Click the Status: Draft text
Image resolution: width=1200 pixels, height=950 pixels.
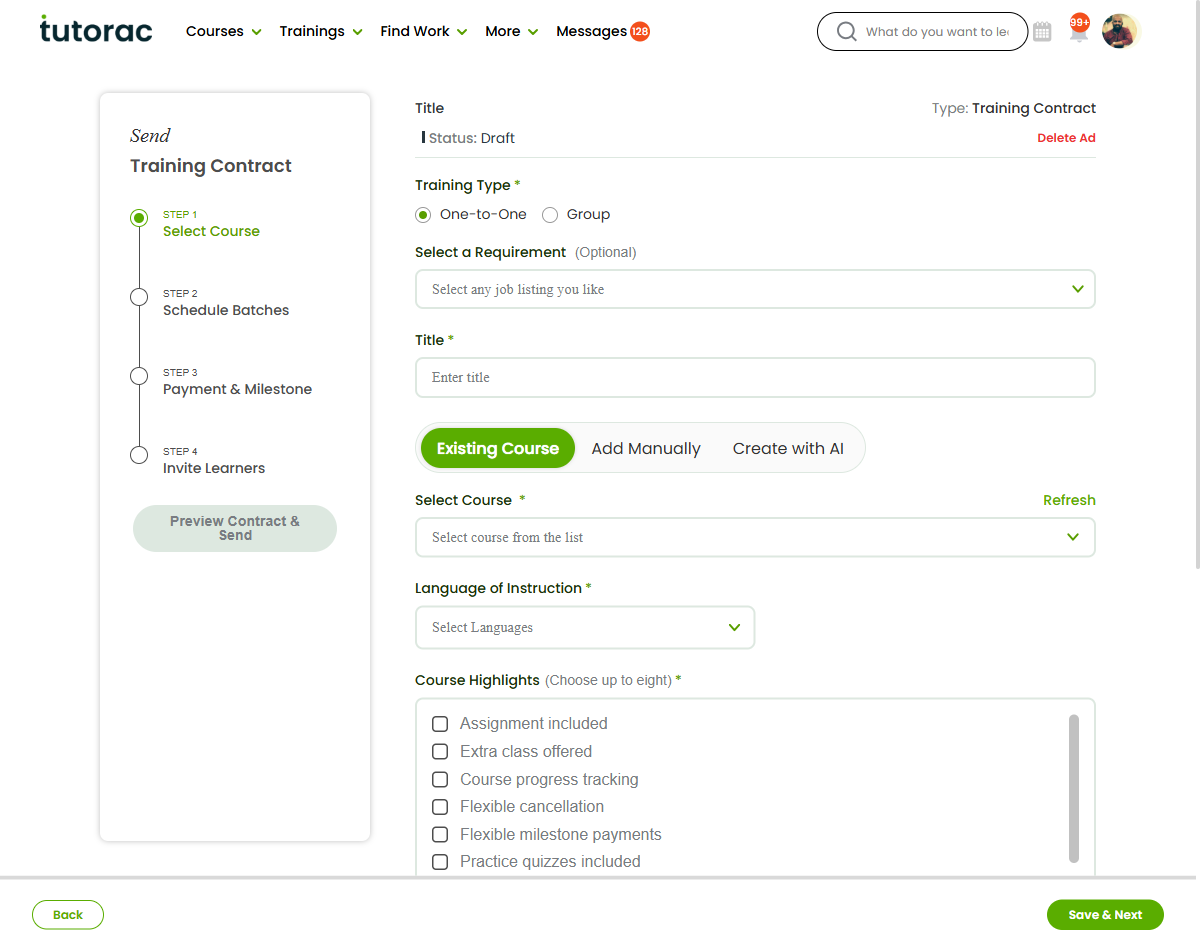point(471,138)
